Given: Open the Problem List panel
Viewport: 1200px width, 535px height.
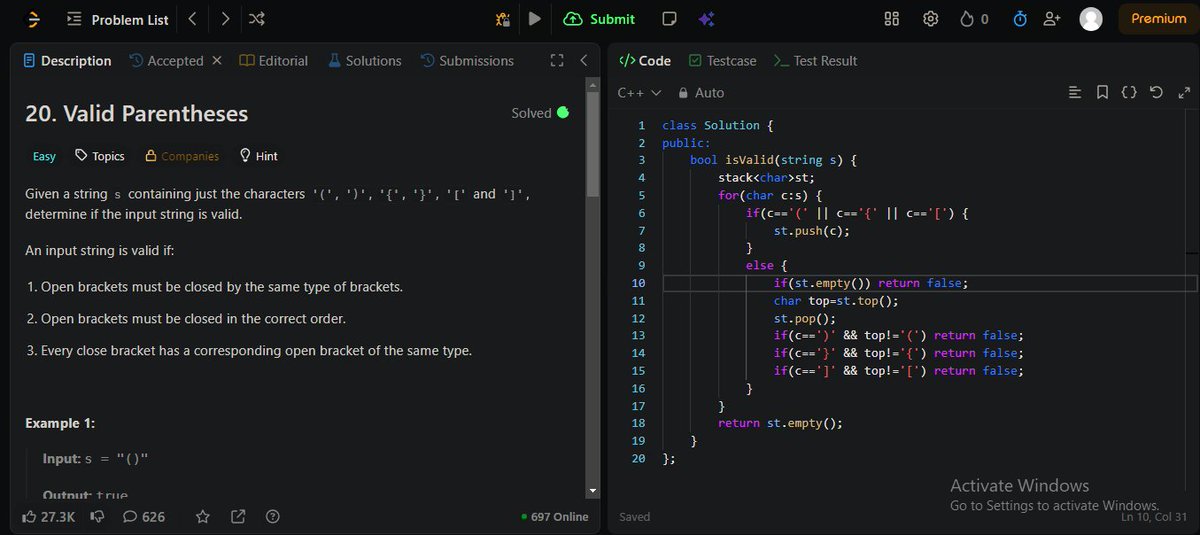Looking at the screenshot, I should [x=118, y=19].
